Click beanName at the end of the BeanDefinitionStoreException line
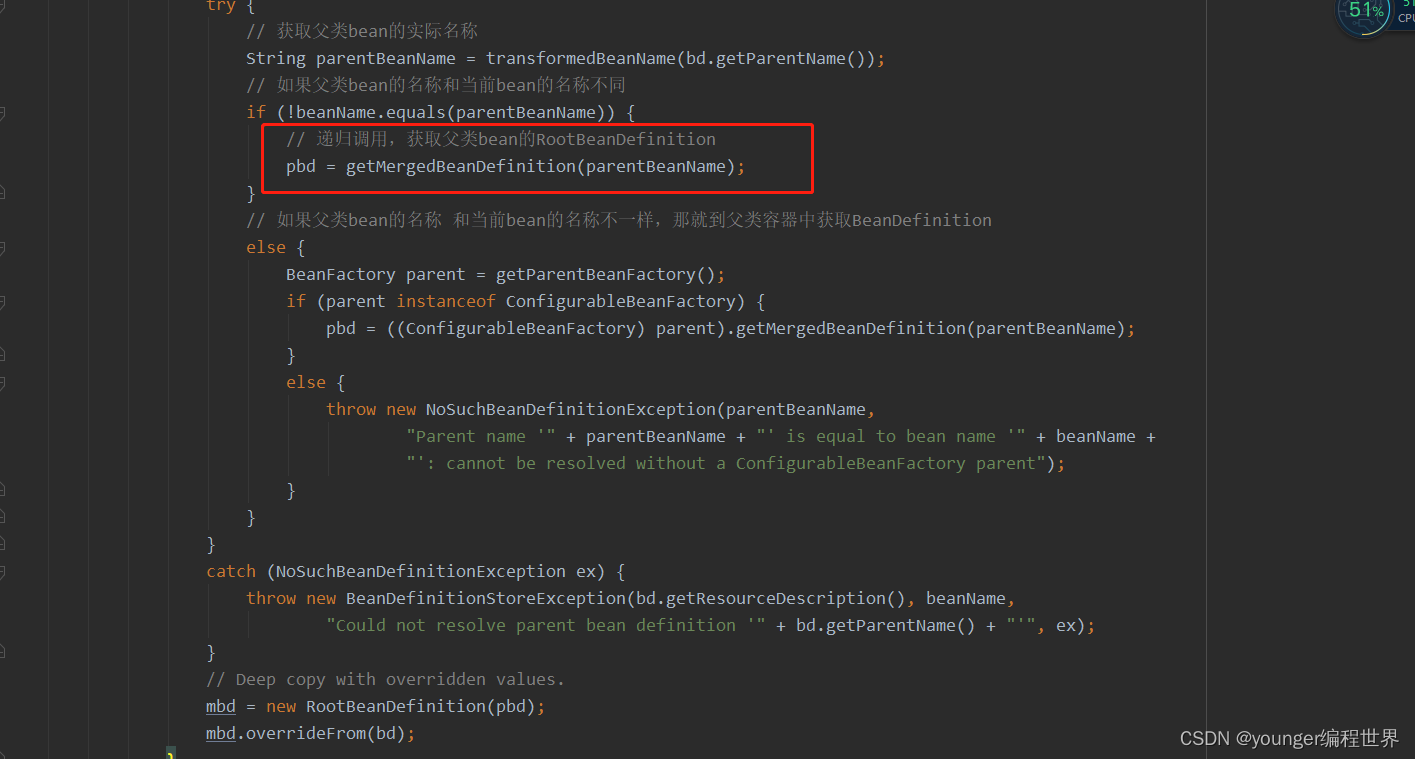Viewport: 1415px width, 759px height. 966,598
